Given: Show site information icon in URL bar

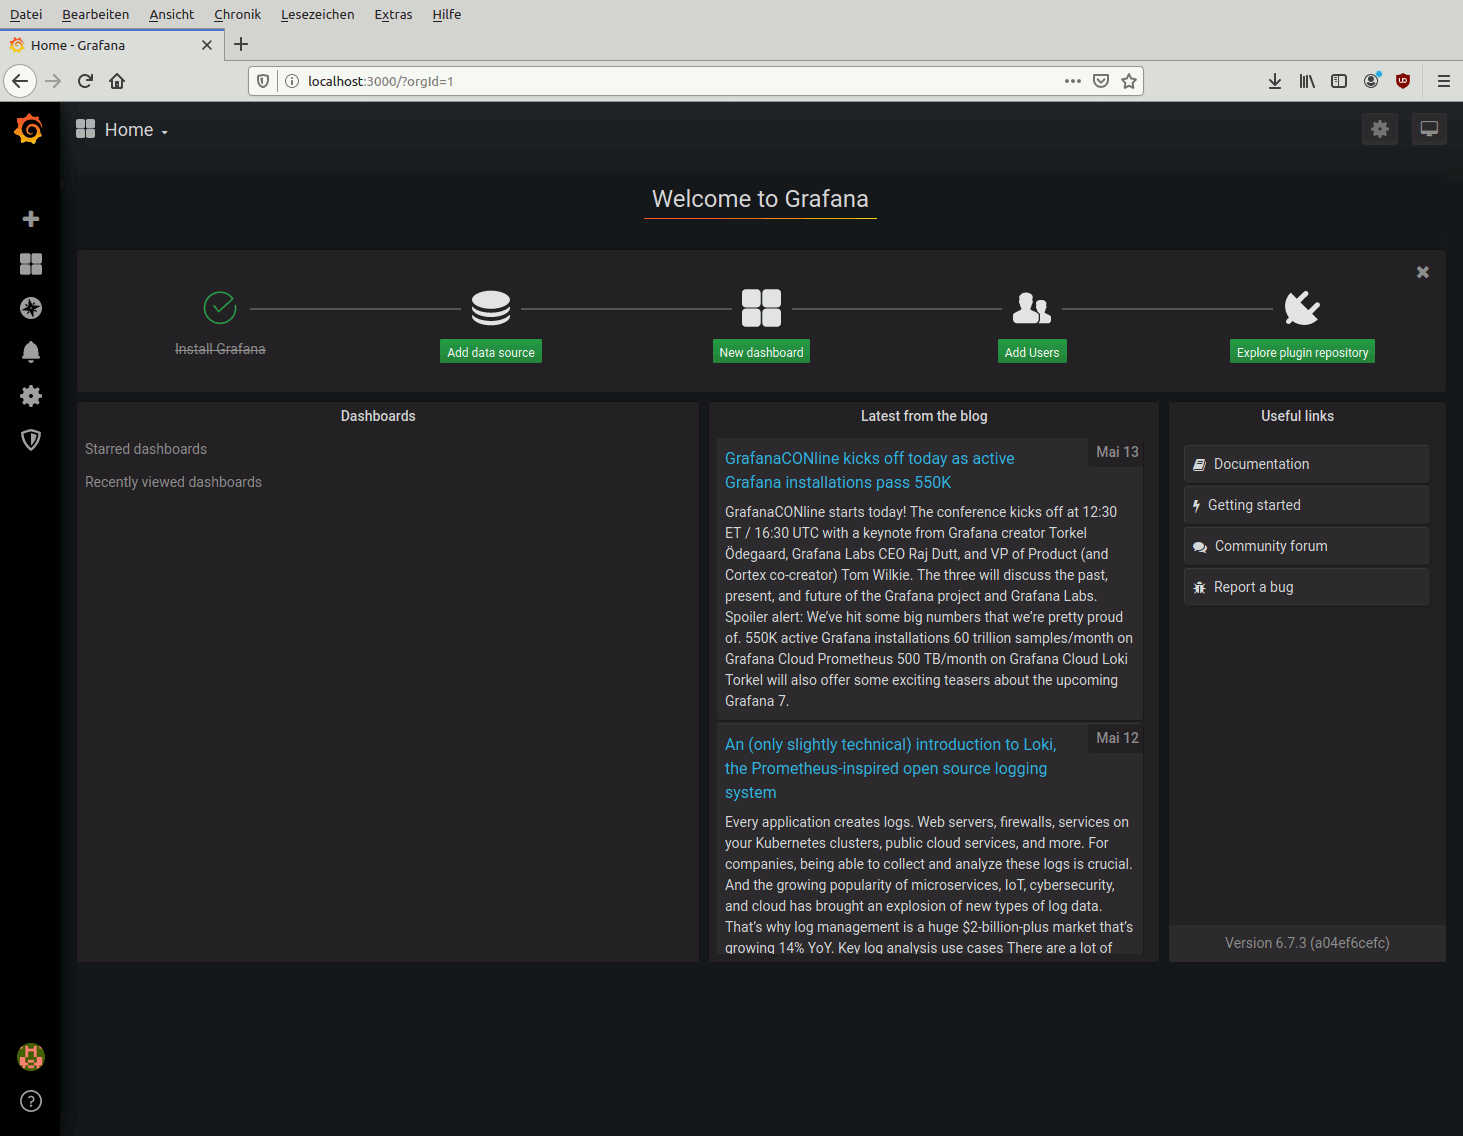Looking at the screenshot, I should tap(292, 81).
